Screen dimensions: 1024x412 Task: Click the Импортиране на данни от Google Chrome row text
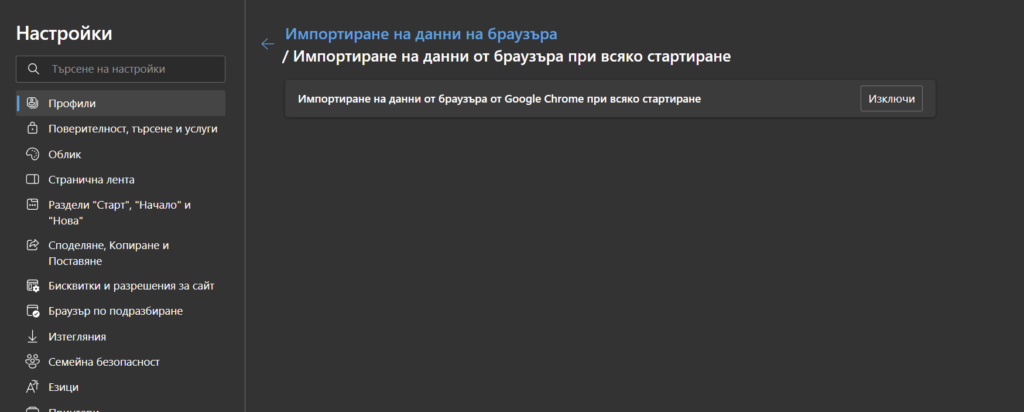(499, 99)
